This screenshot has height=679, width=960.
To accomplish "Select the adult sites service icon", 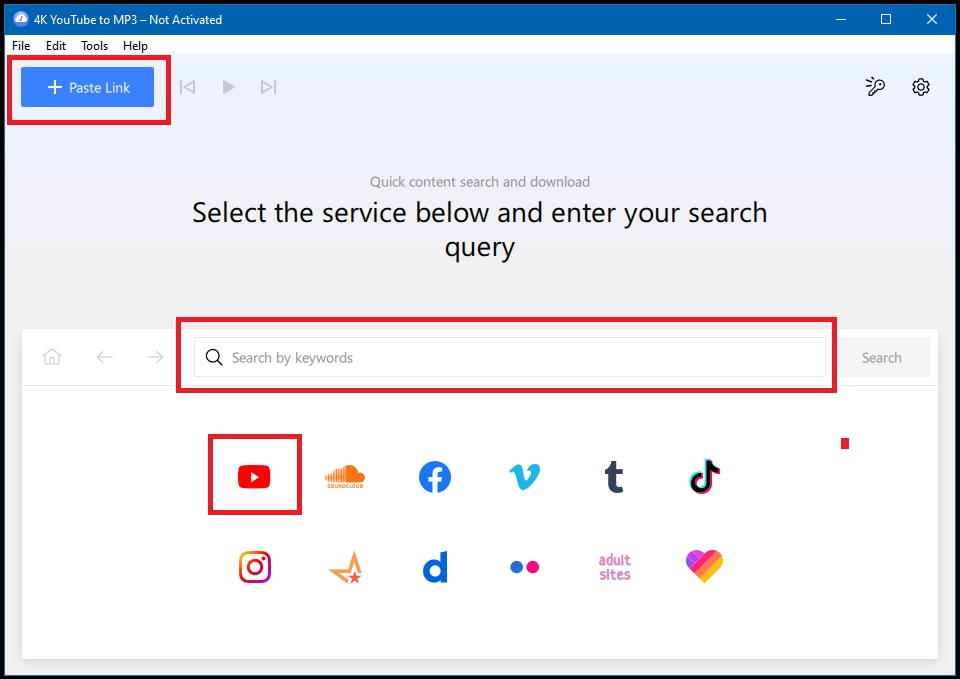I will coord(614,566).
